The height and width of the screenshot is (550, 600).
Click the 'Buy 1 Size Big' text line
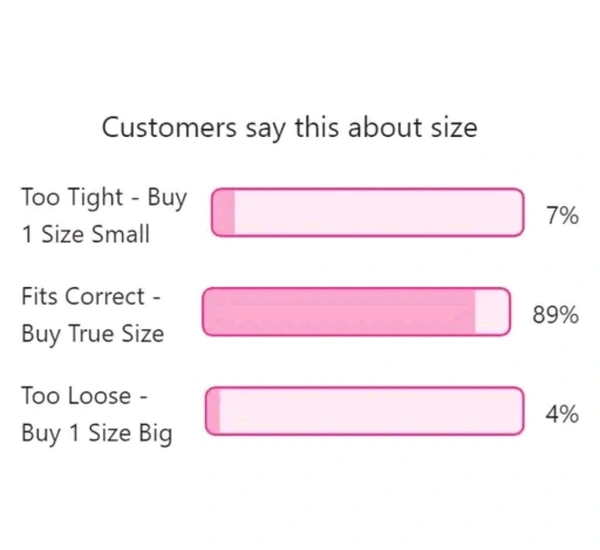click(x=96, y=434)
